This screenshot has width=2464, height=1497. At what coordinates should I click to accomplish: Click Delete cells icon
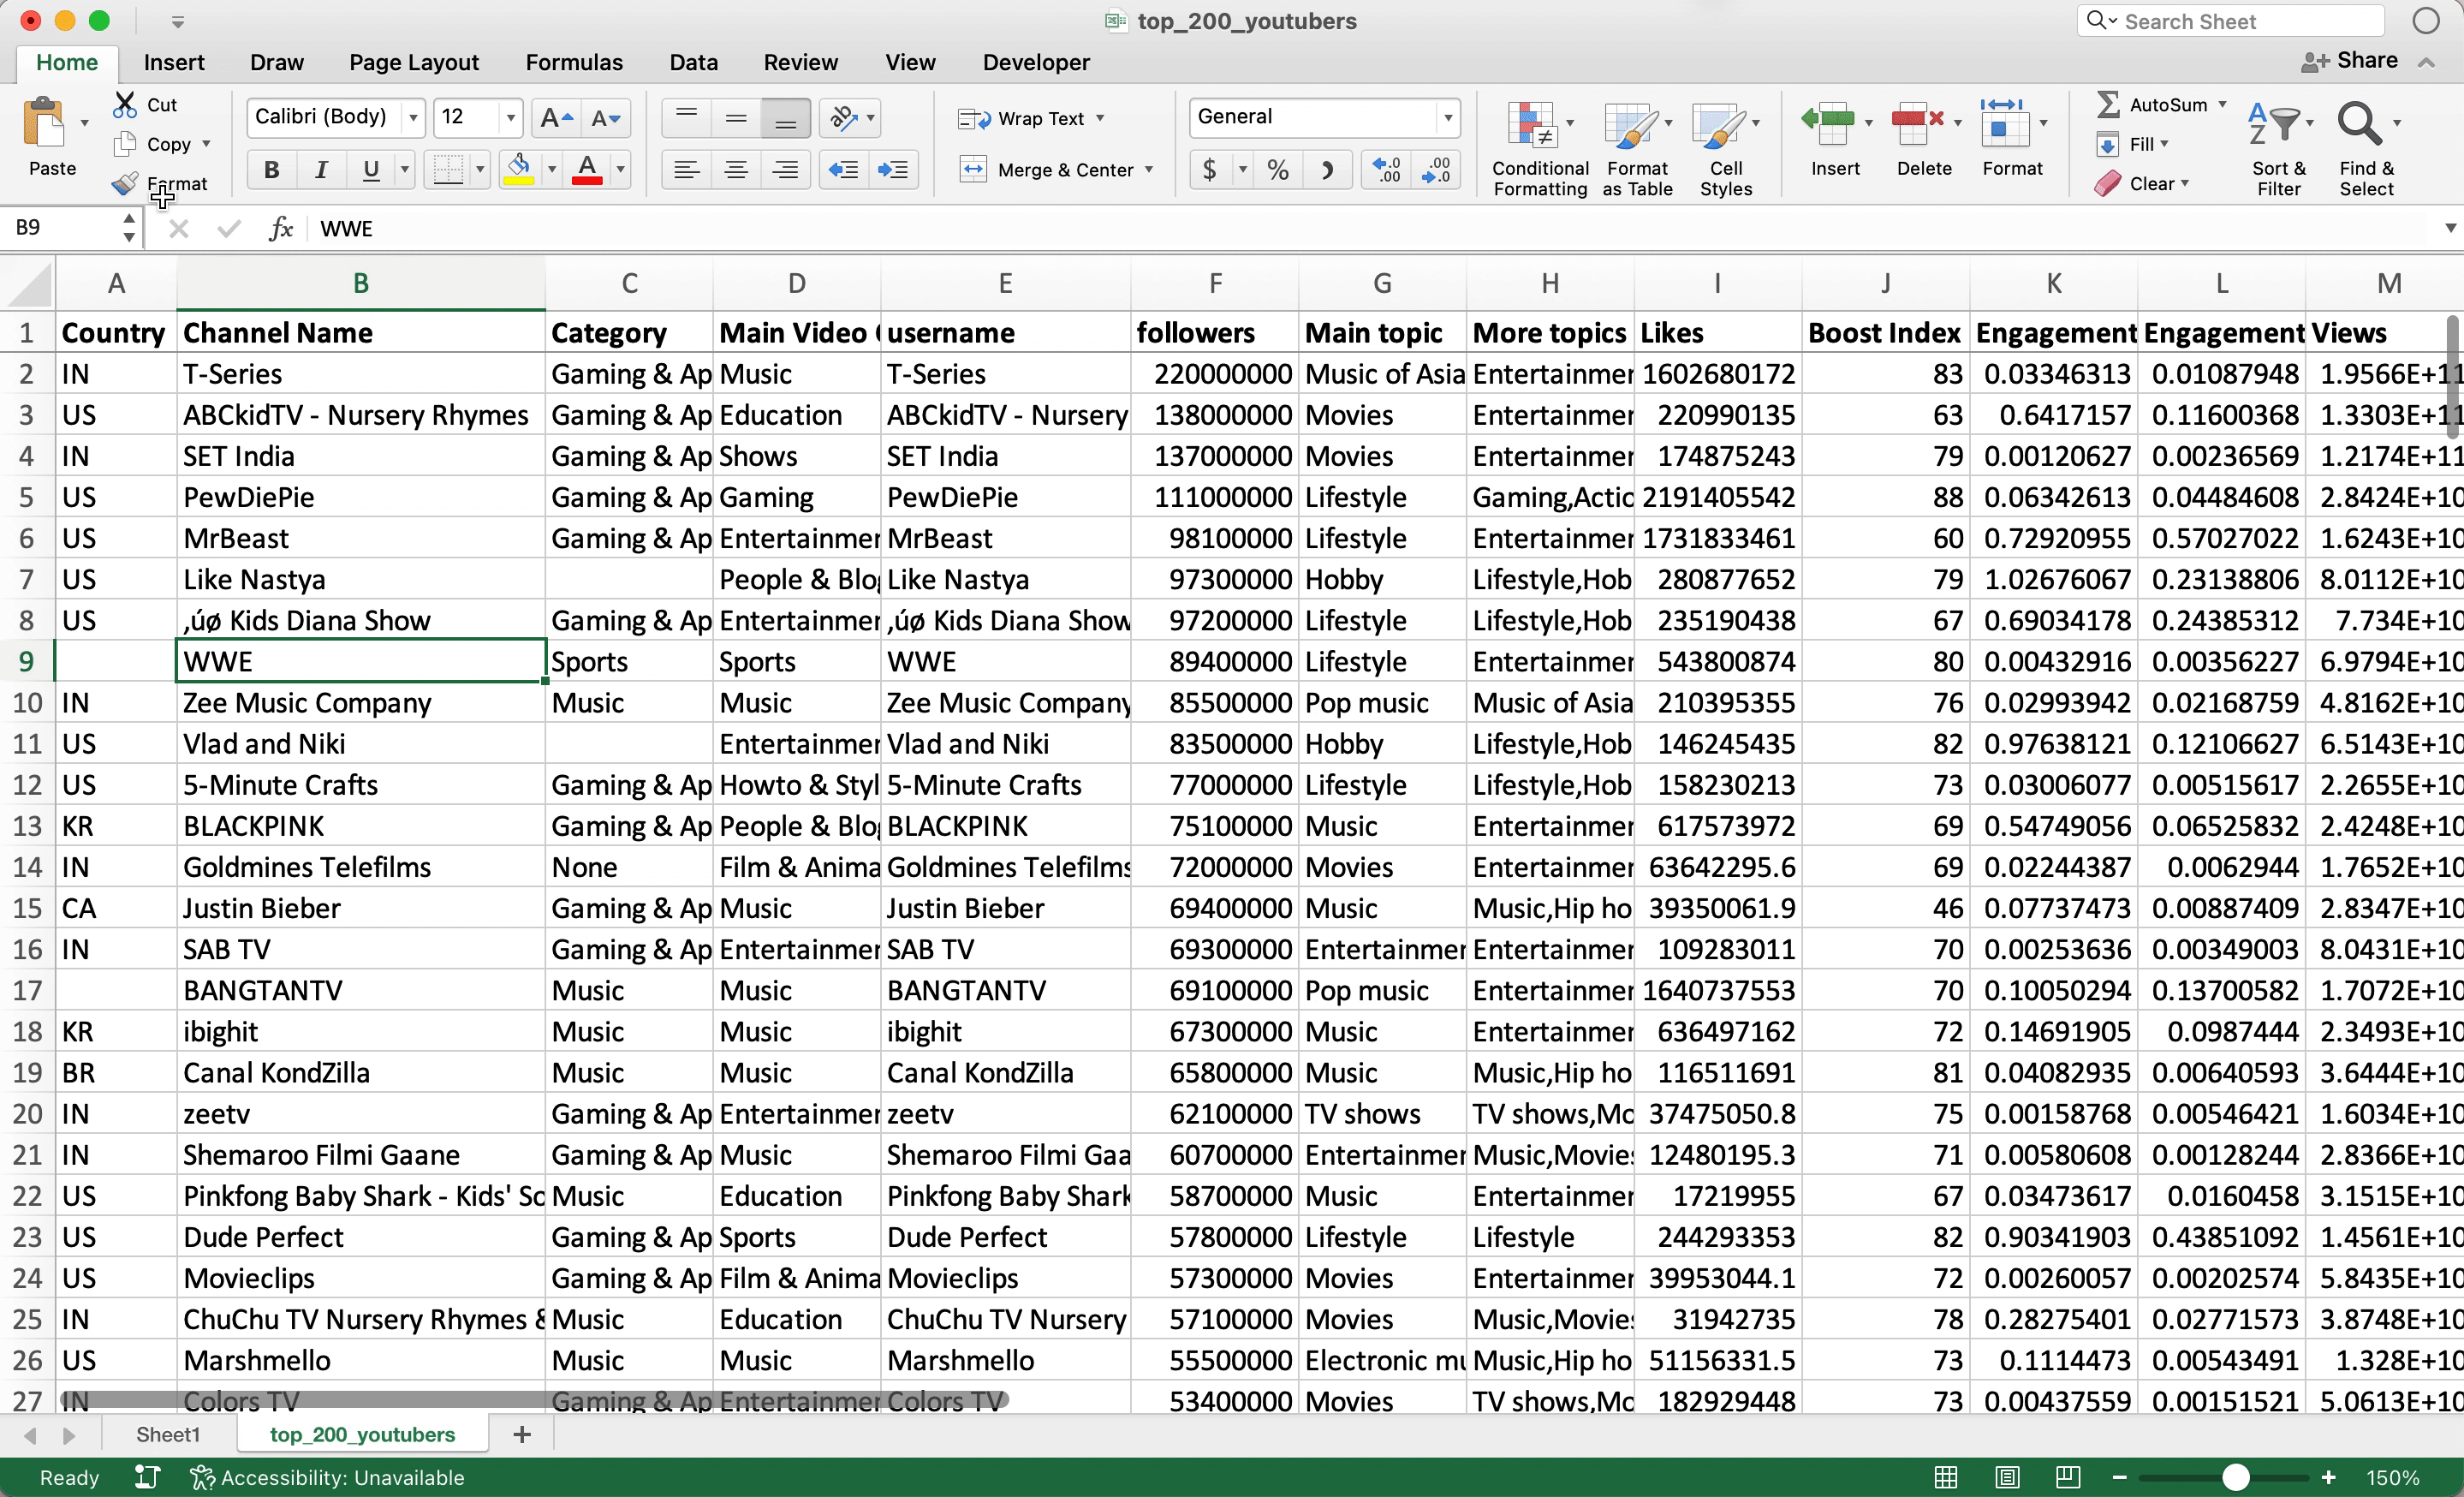pyautogui.click(x=1917, y=126)
